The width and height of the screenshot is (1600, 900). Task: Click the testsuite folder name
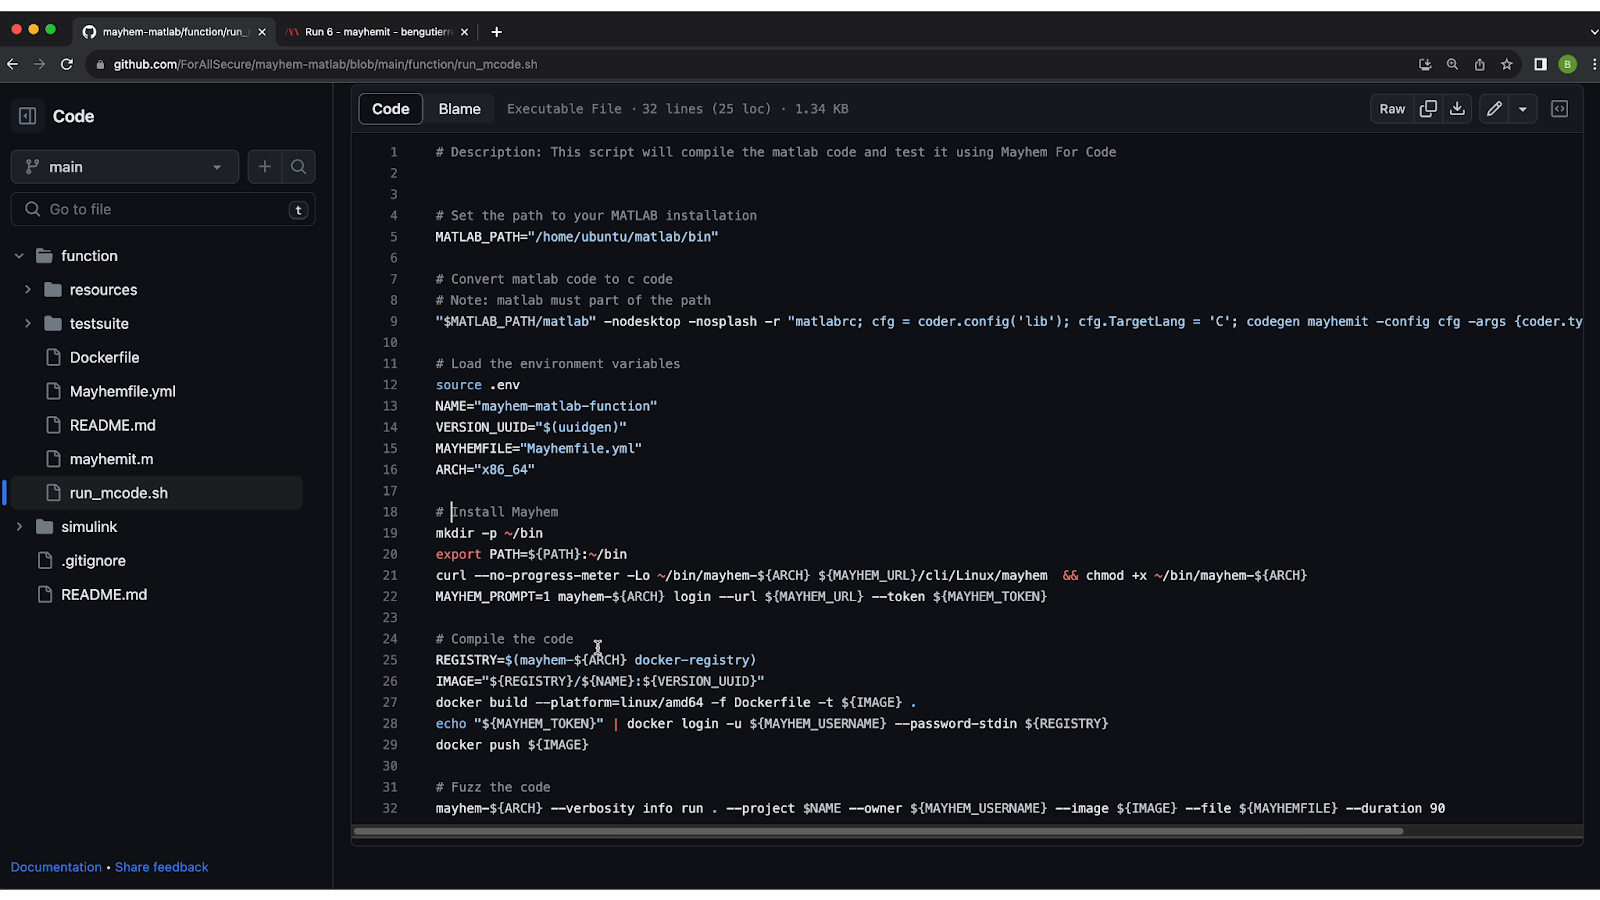[x=99, y=324]
